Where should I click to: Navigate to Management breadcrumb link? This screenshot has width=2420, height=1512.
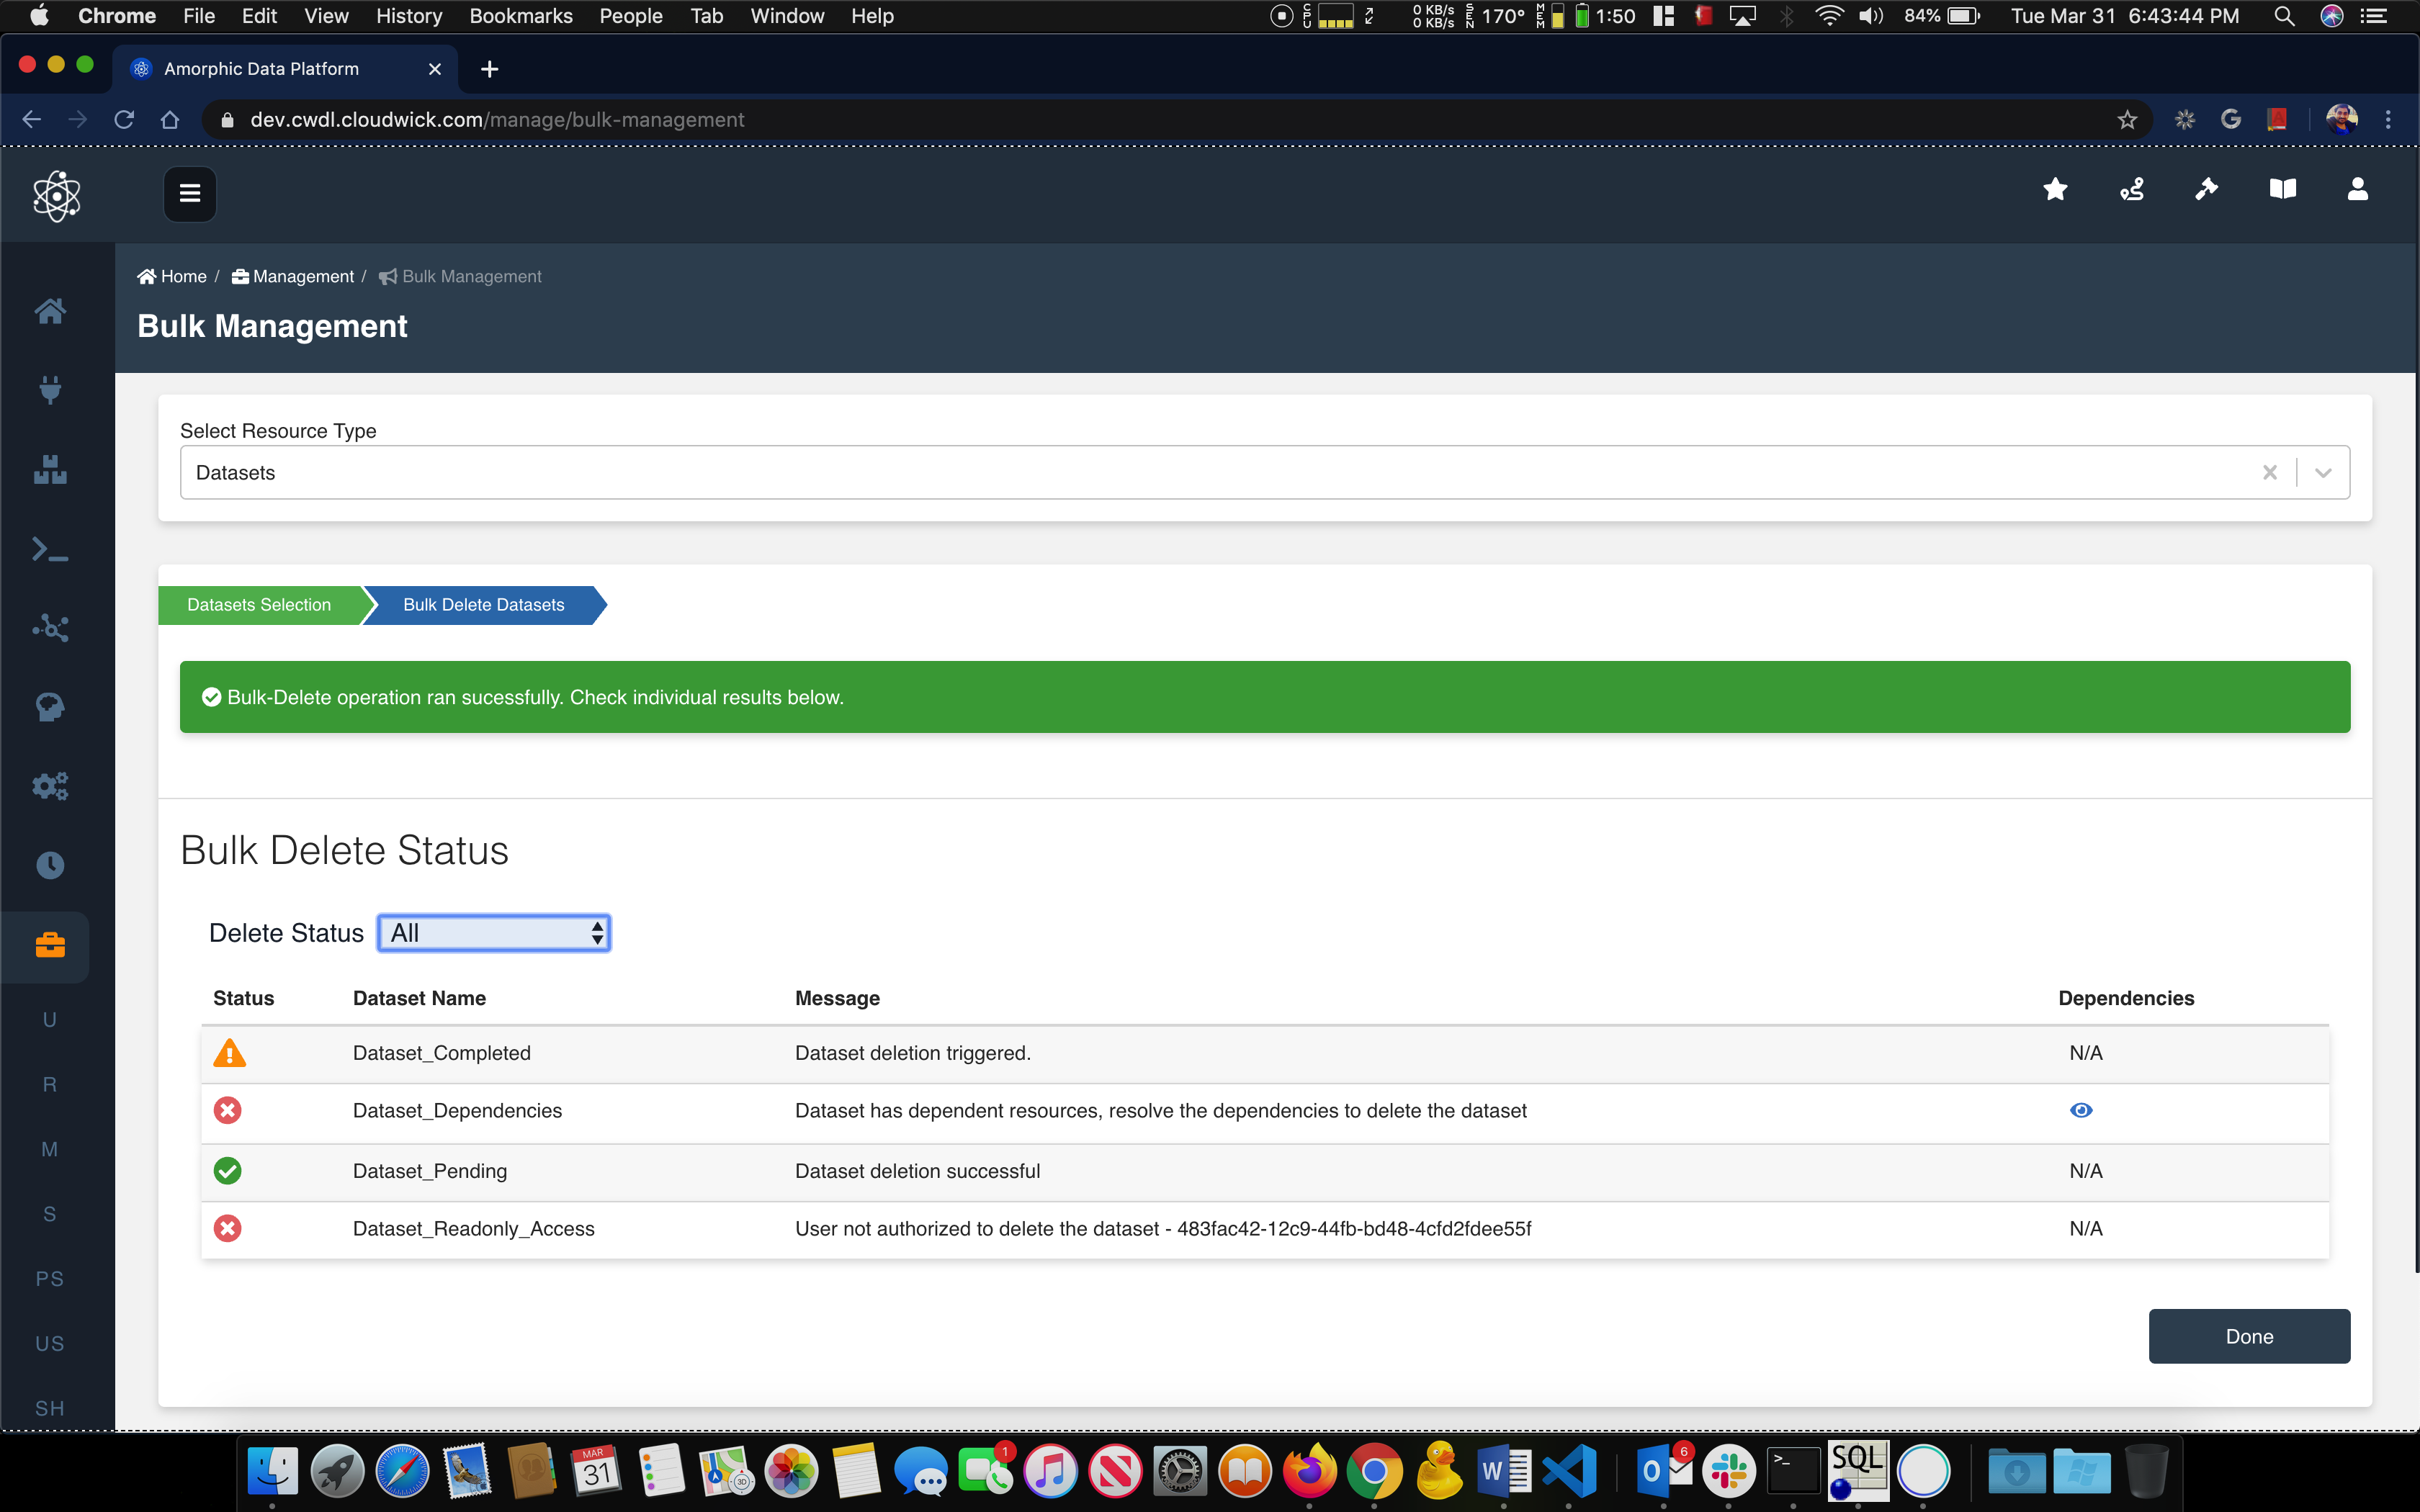293,277
